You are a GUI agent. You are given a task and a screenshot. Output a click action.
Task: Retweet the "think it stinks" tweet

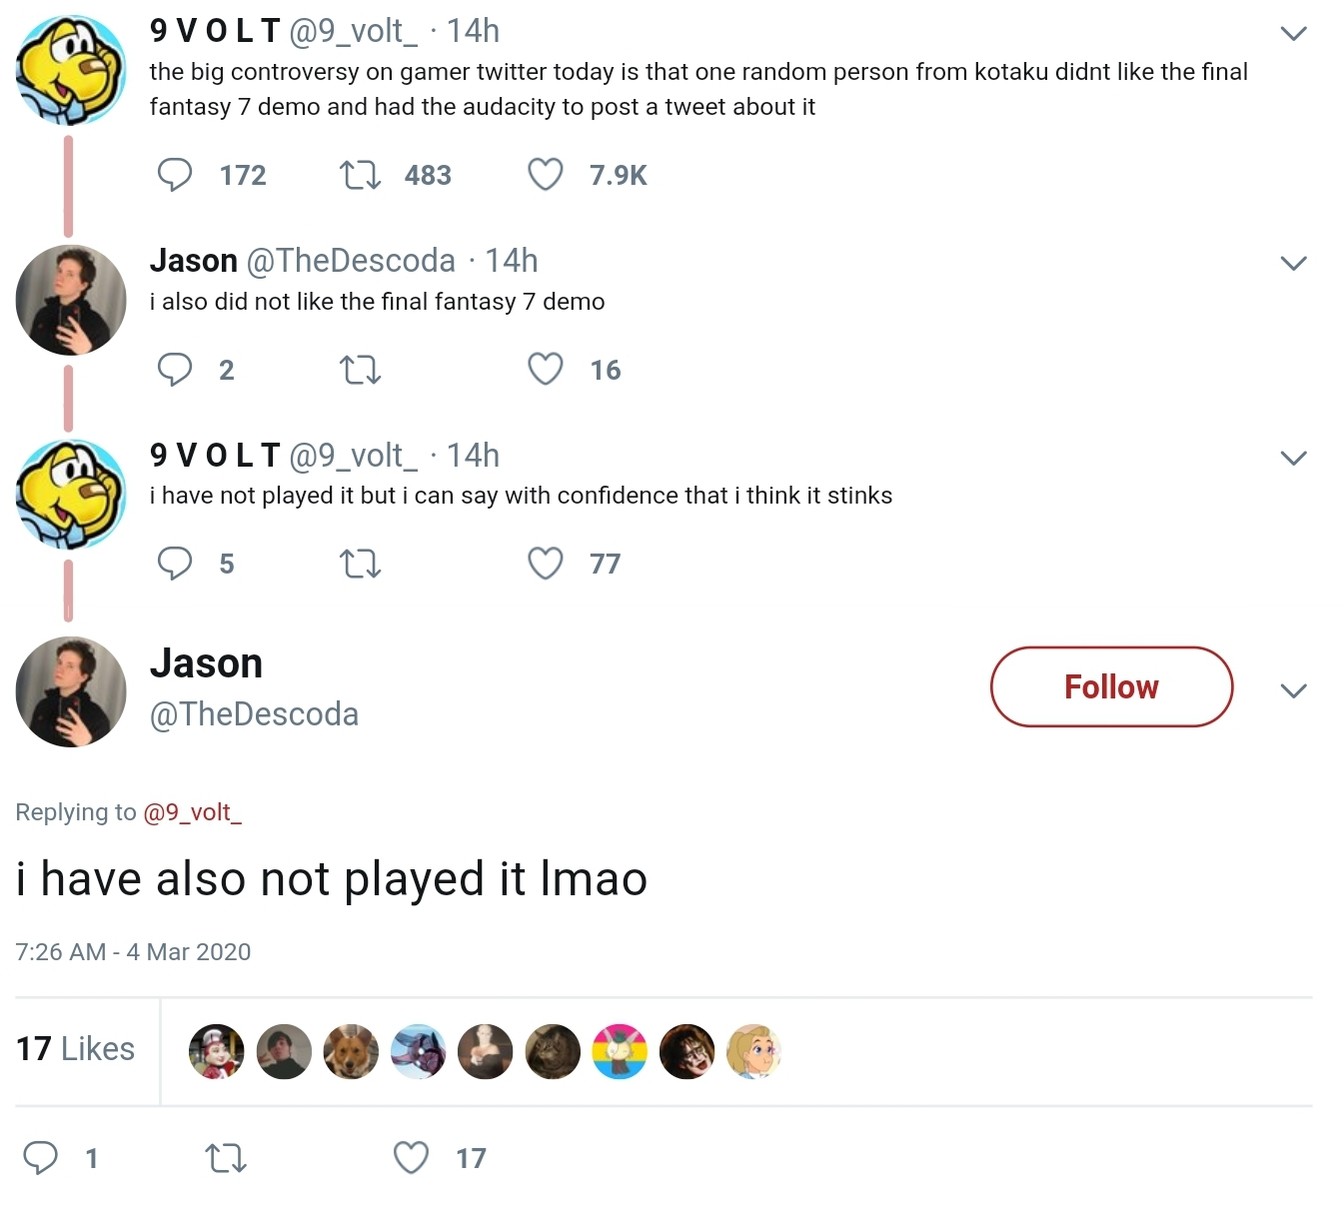click(360, 564)
